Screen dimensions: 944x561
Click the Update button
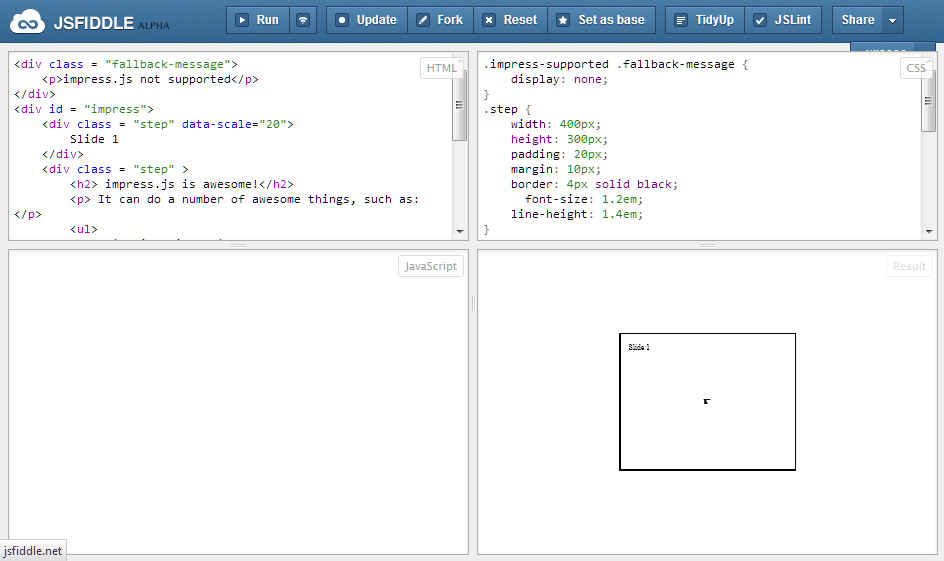tap(367, 20)
